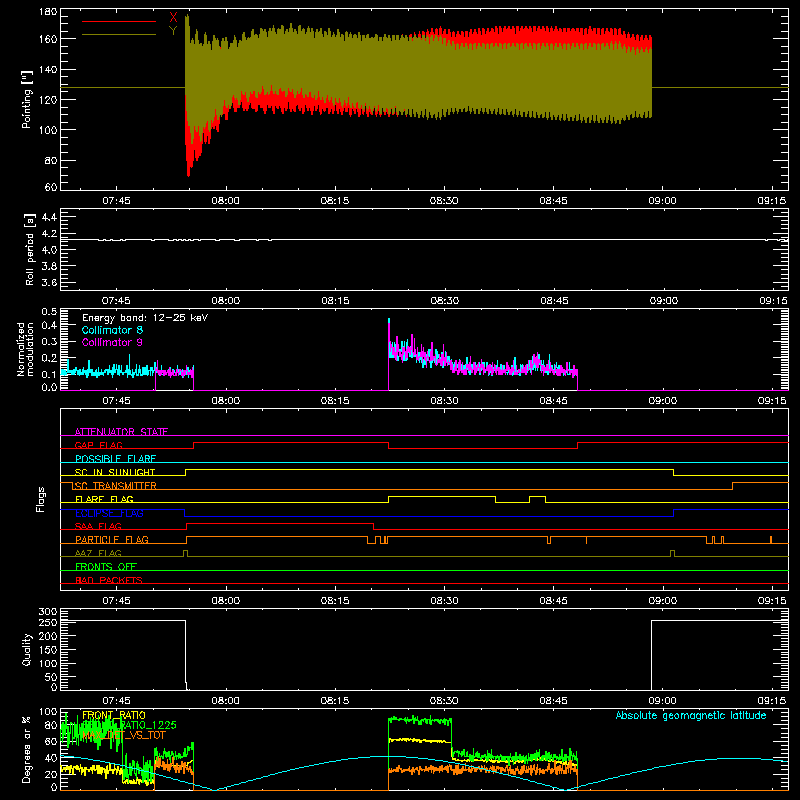Select the BAD_PACKETS flag label

click(109, 580)
